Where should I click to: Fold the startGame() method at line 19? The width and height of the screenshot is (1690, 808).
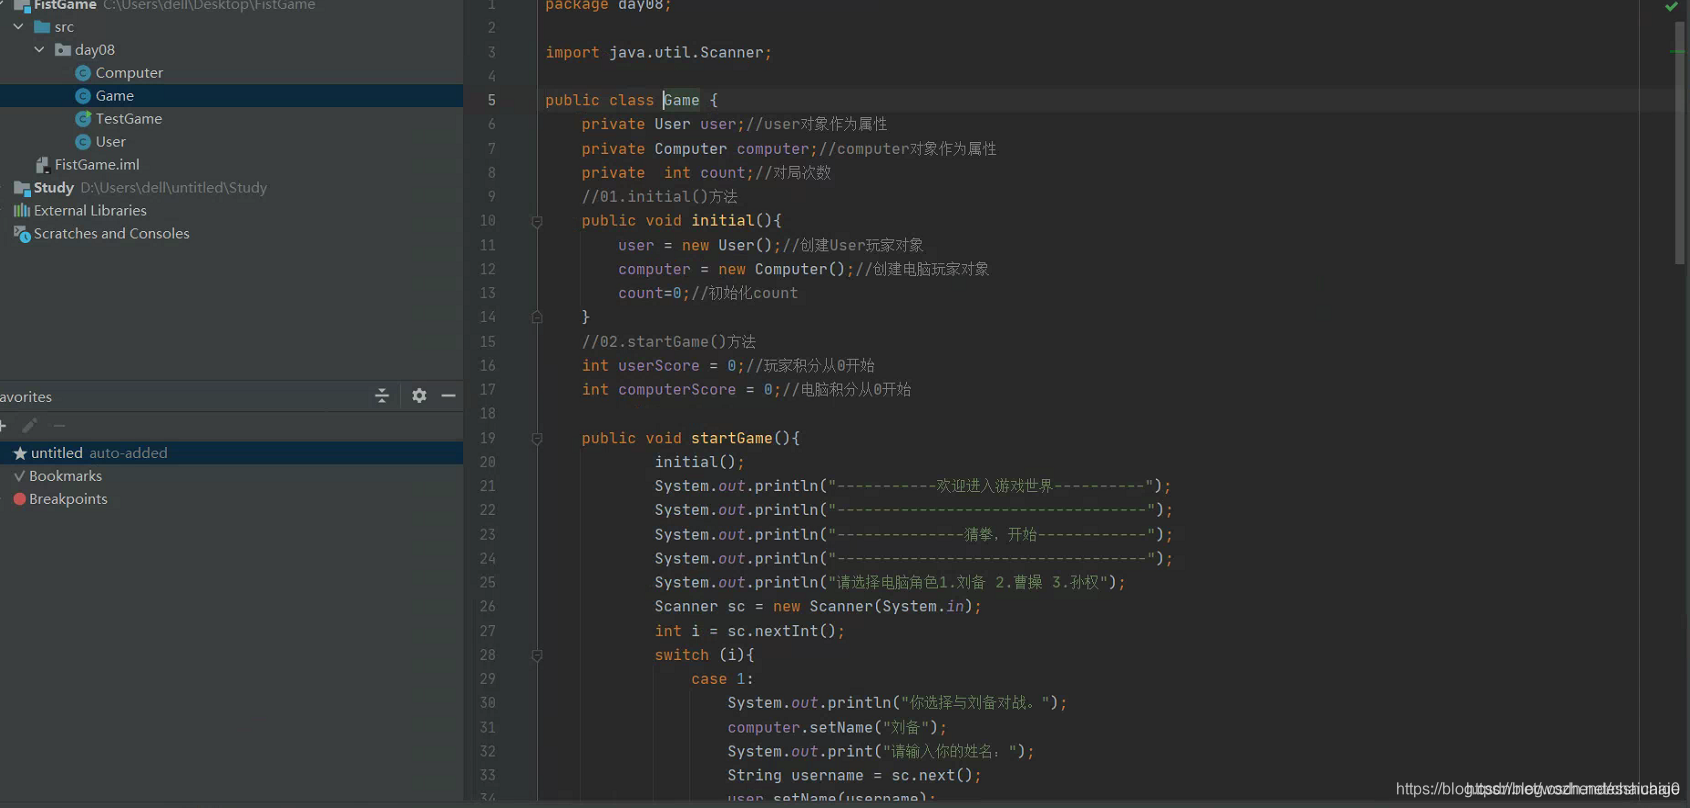tap(537, 439)
